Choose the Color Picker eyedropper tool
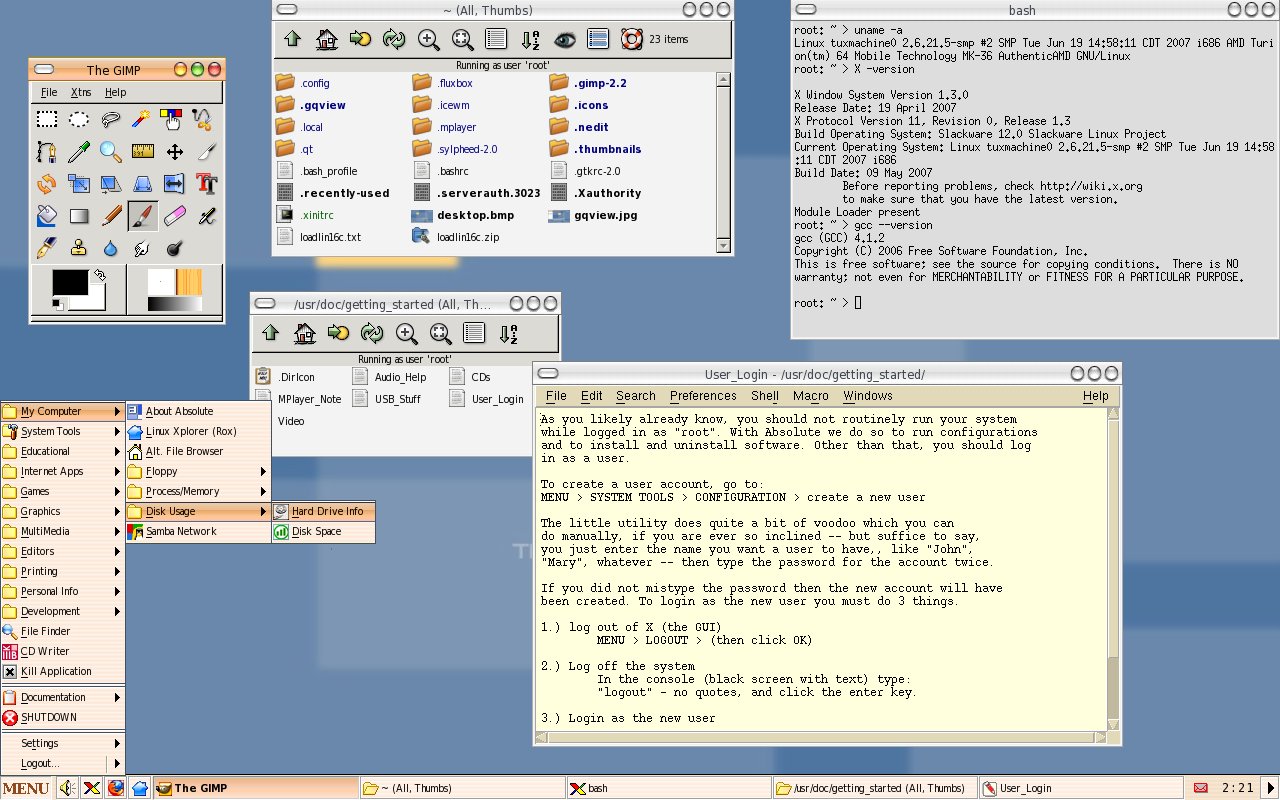 point(78,152)
